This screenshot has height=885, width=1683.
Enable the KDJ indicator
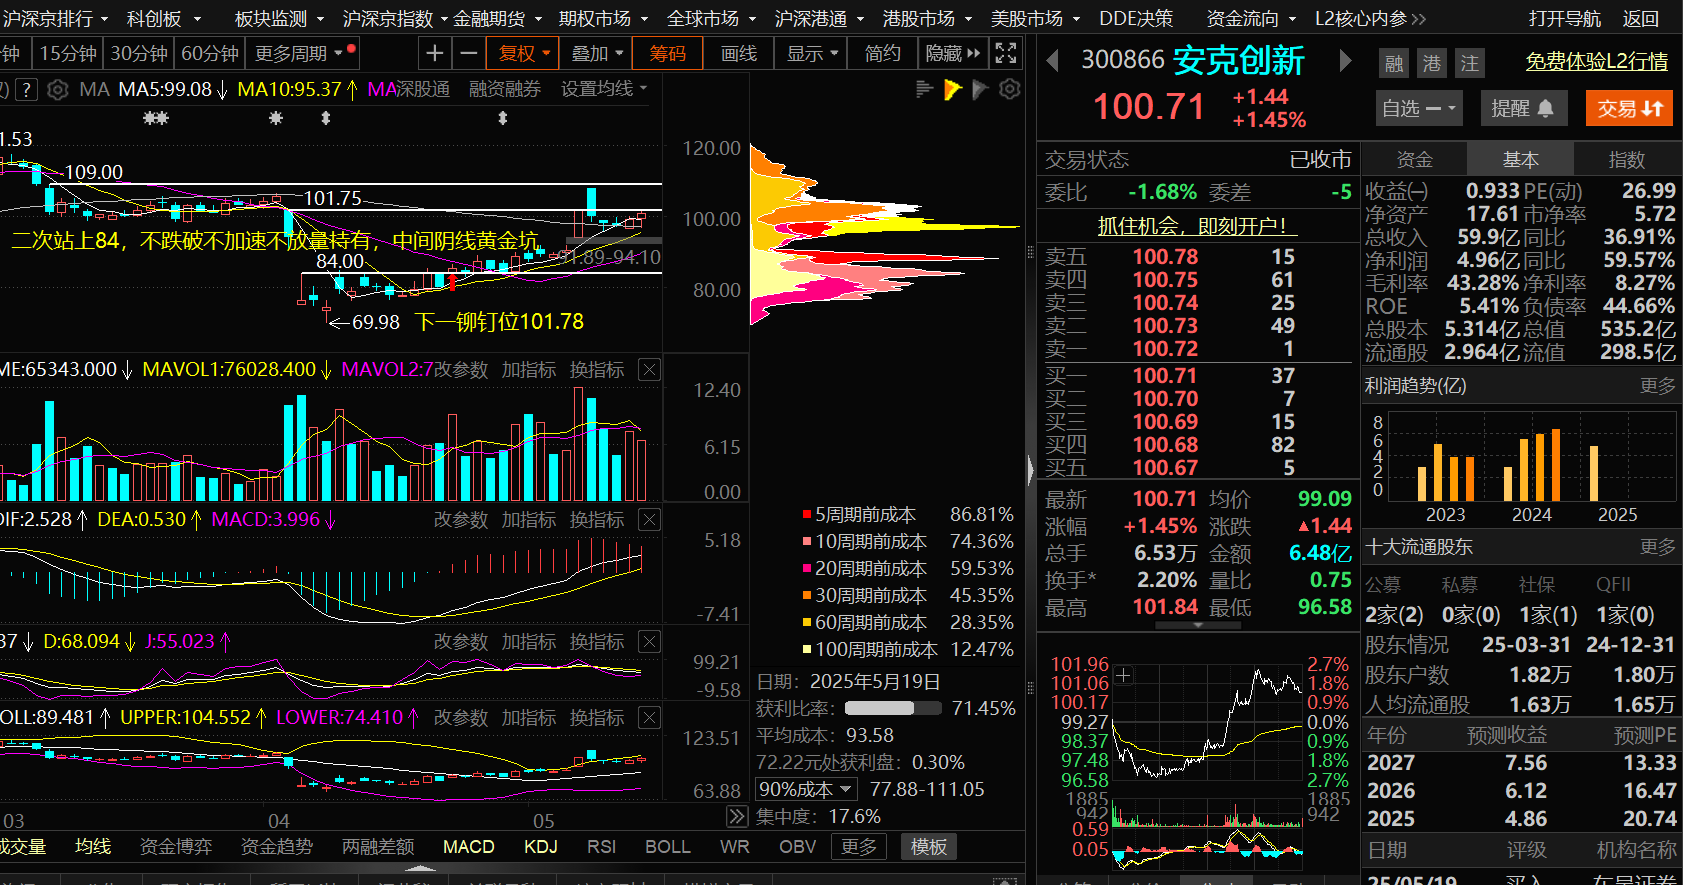tap(541, 847)
